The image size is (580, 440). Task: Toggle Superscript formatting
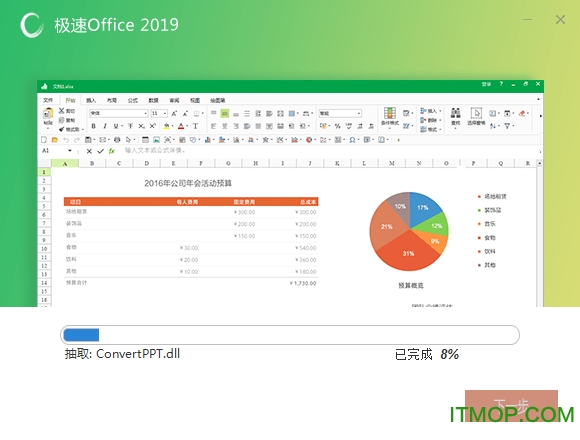click(x=152, y=126)
